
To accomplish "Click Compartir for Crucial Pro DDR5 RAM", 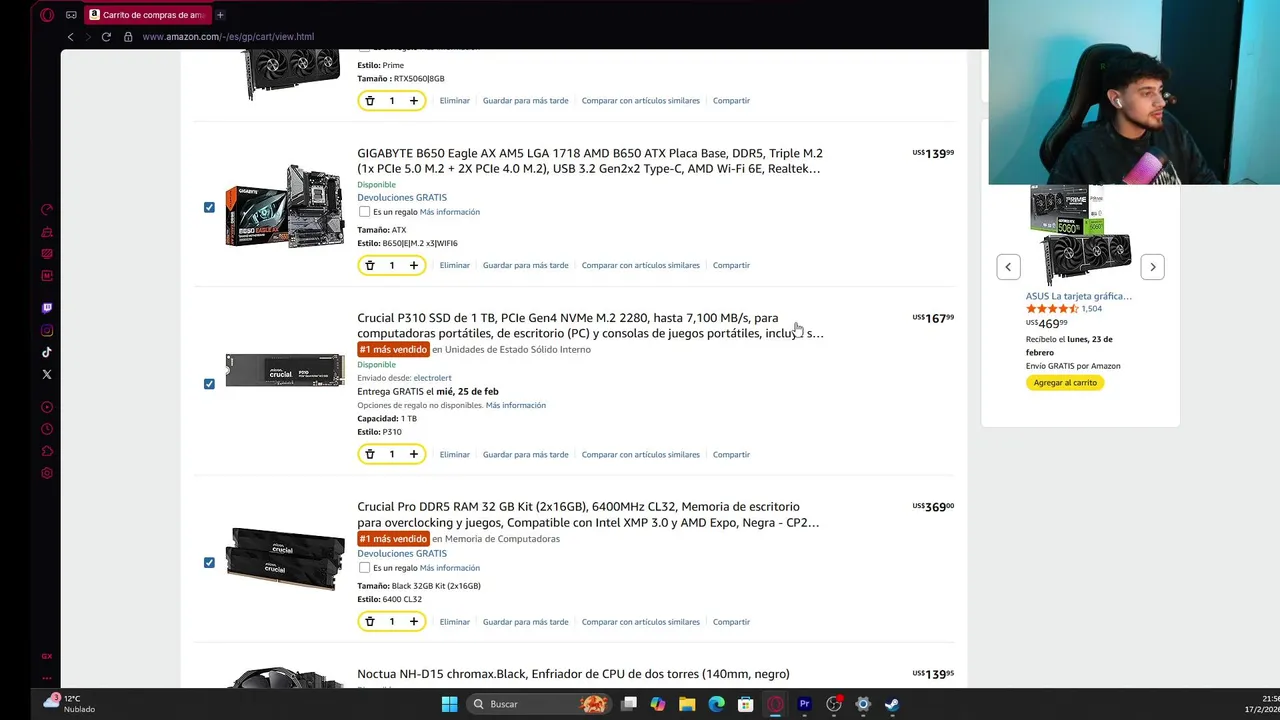I will click(731, 622).
